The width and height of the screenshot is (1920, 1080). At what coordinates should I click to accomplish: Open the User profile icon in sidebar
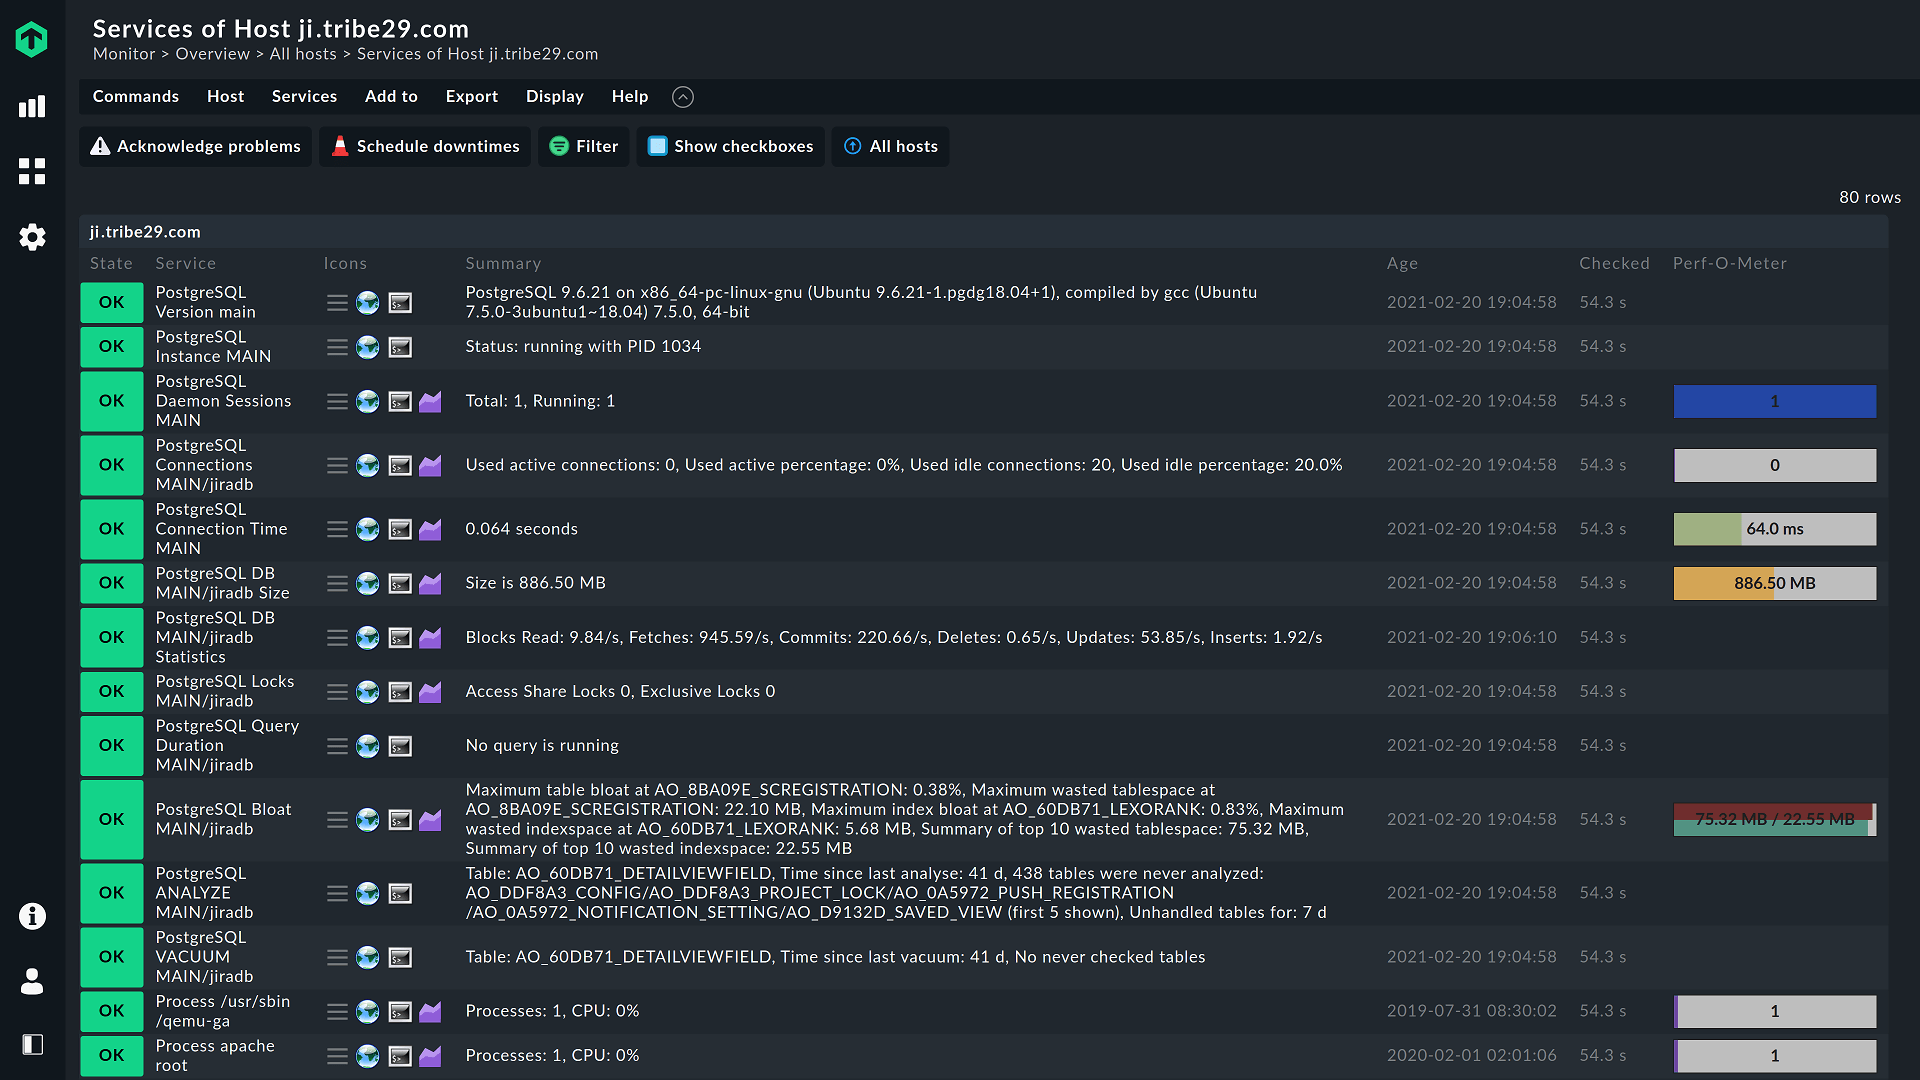32,981
